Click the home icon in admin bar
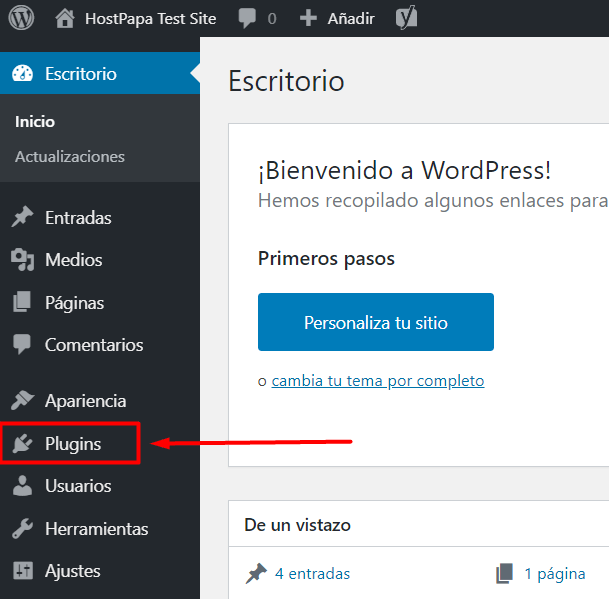Screen dimensions: 609x599 coord(65,18)
